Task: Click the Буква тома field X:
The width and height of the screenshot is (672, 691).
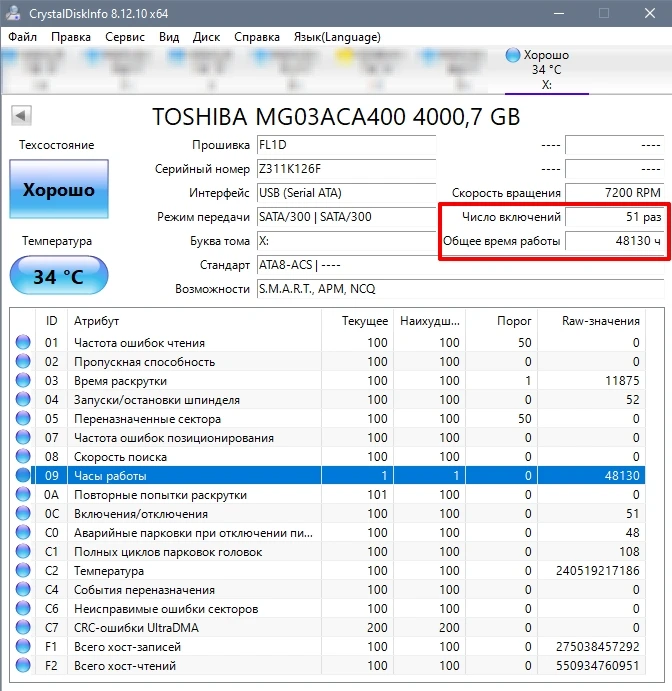Action: click(346, 241)
